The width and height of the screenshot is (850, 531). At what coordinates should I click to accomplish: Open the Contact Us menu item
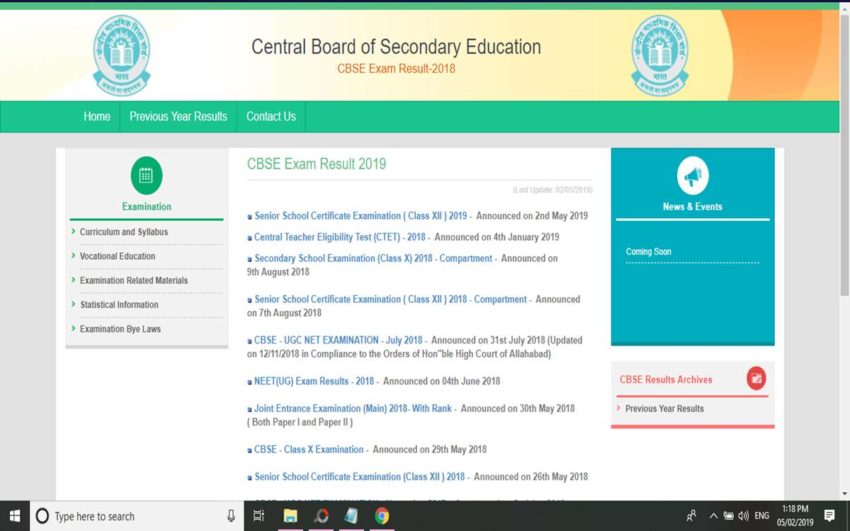271,116
